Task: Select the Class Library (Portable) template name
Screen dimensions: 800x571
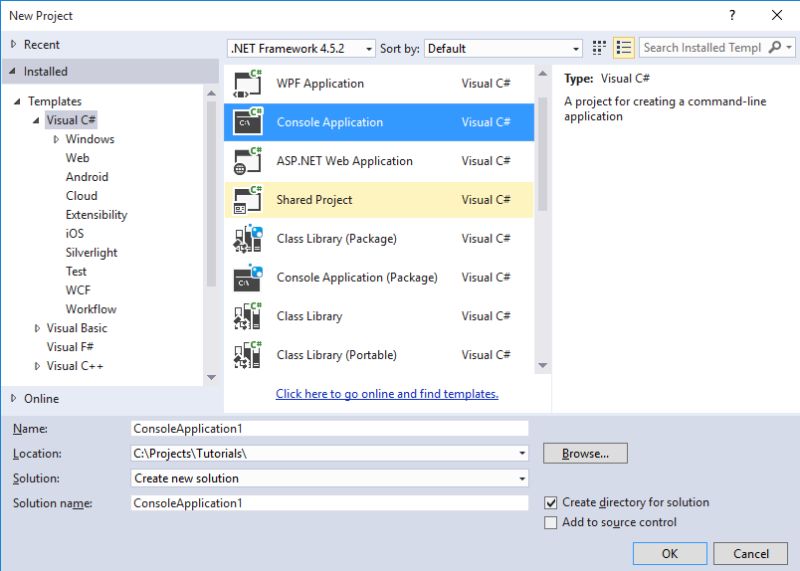Action: pos(336,355)
